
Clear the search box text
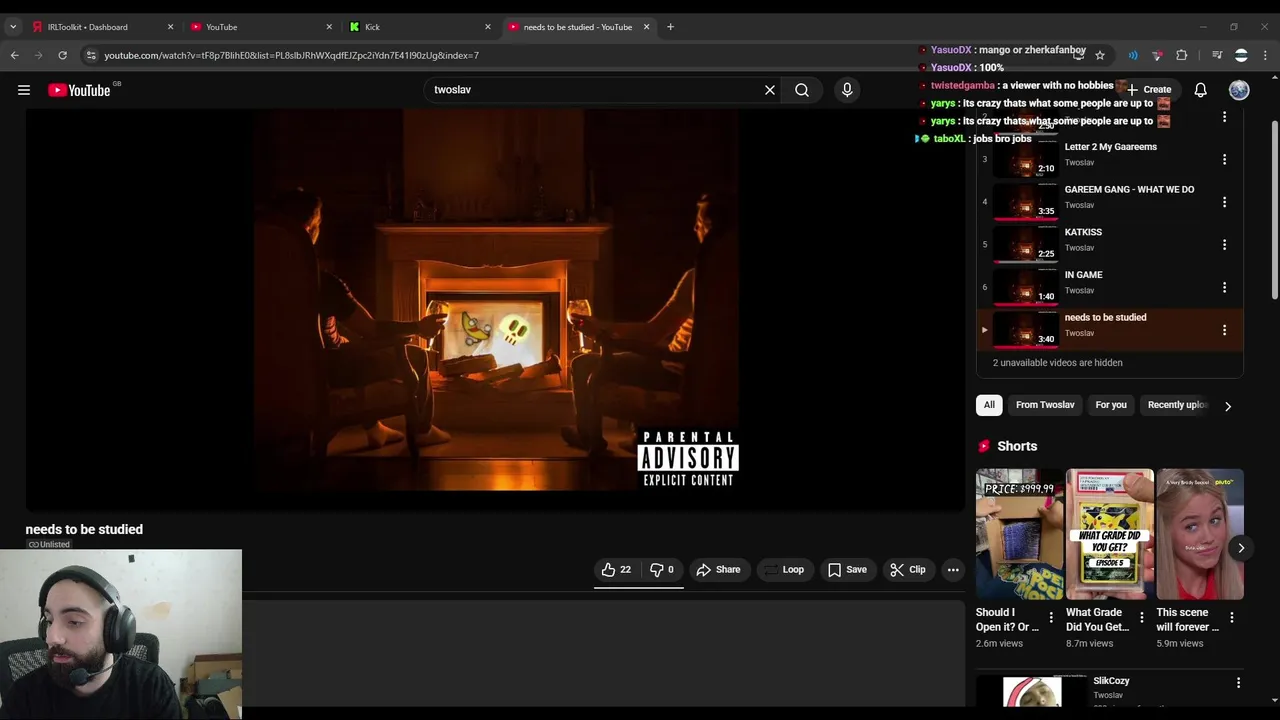click(770, 90)
